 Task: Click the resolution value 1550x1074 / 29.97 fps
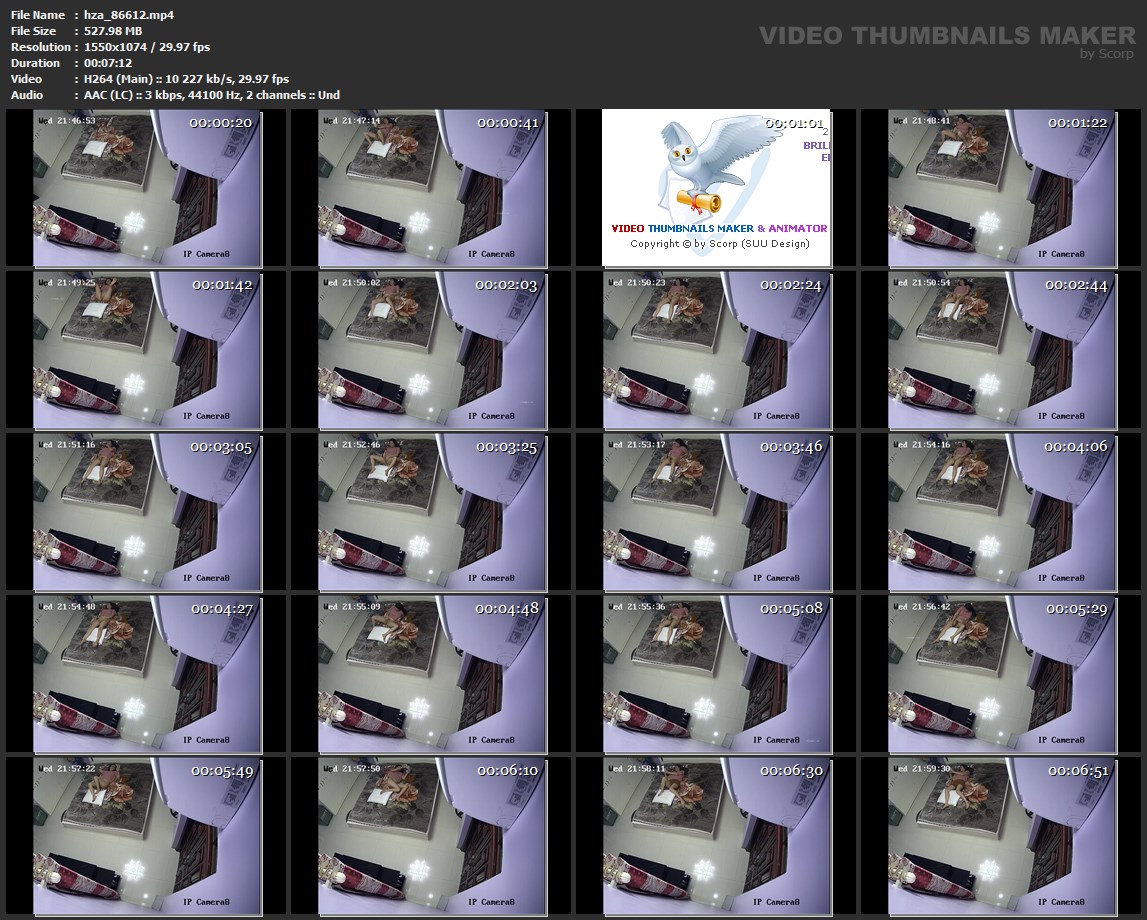[146, 47]
